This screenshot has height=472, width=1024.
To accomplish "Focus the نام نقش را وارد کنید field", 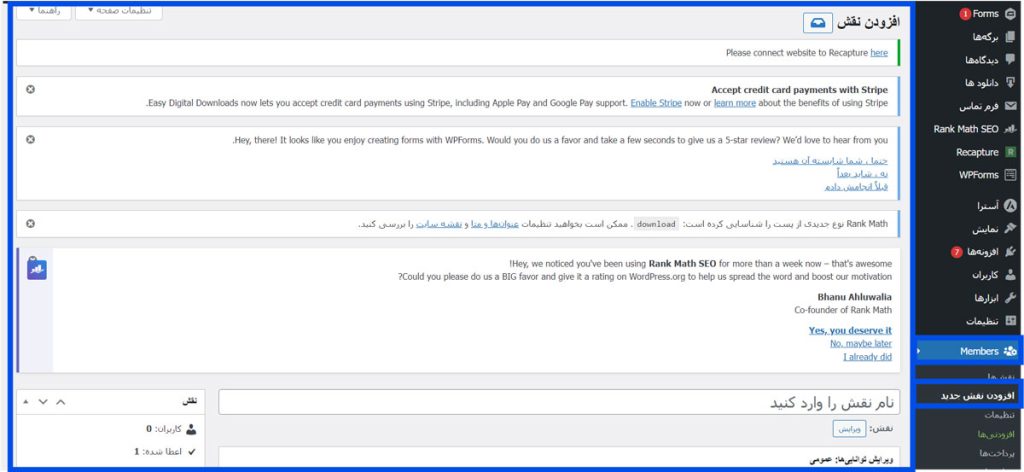I will tap(559, 402).
